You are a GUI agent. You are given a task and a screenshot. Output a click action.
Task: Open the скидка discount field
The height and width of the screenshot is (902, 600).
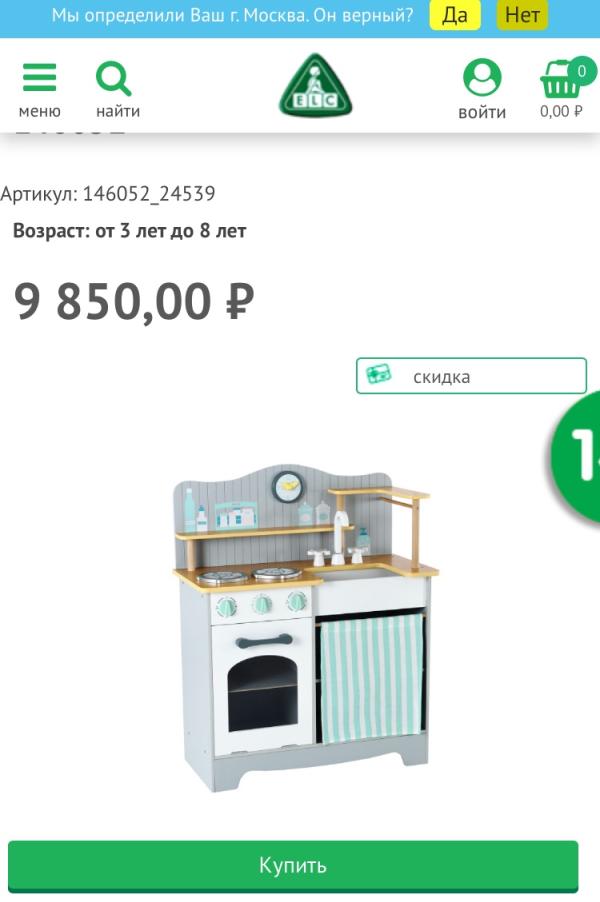[x=471, y=376]
